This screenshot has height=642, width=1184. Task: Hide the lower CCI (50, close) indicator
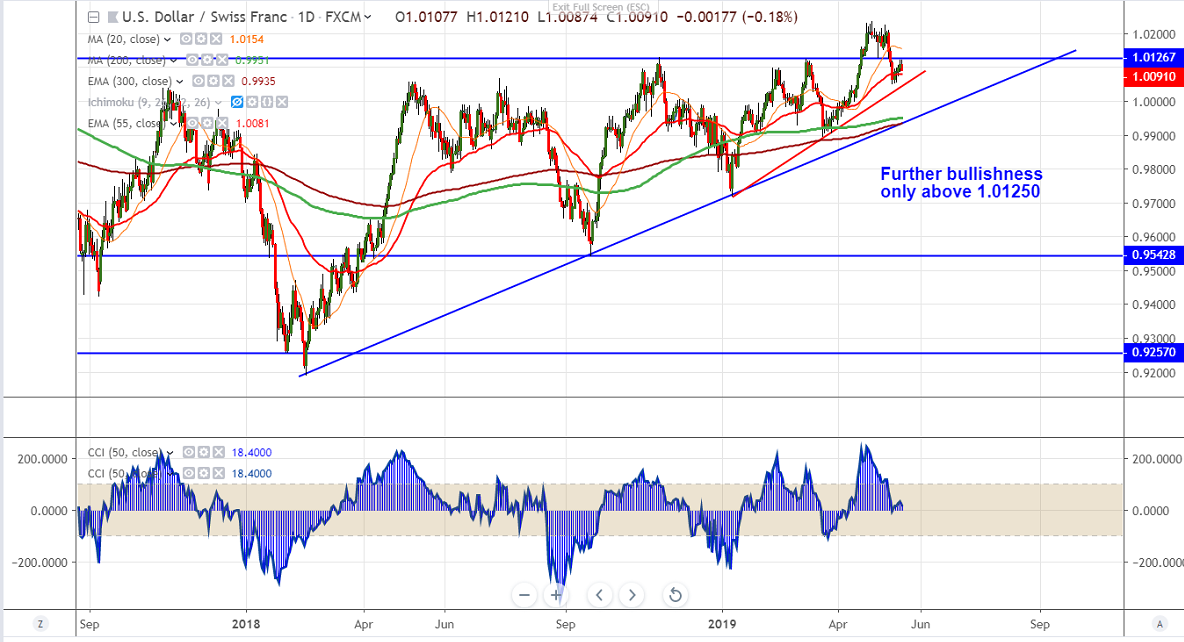point(189,474)
